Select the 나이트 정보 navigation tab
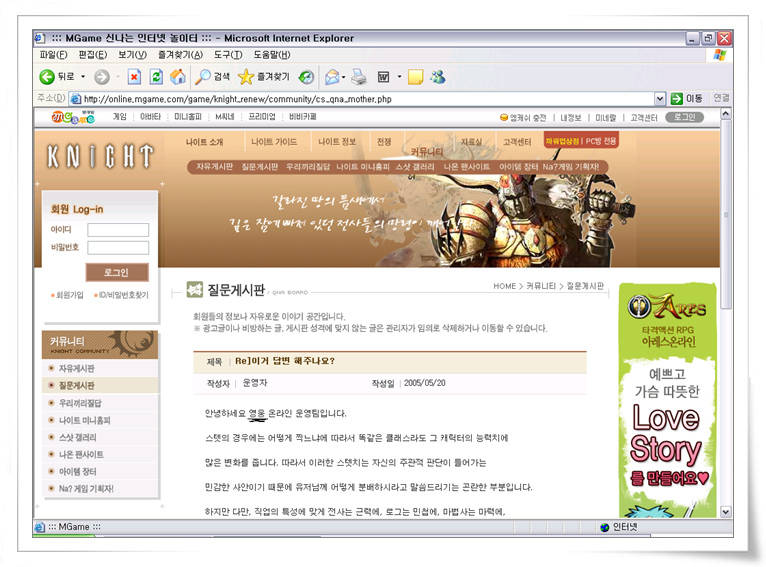 tap(337, 142)
